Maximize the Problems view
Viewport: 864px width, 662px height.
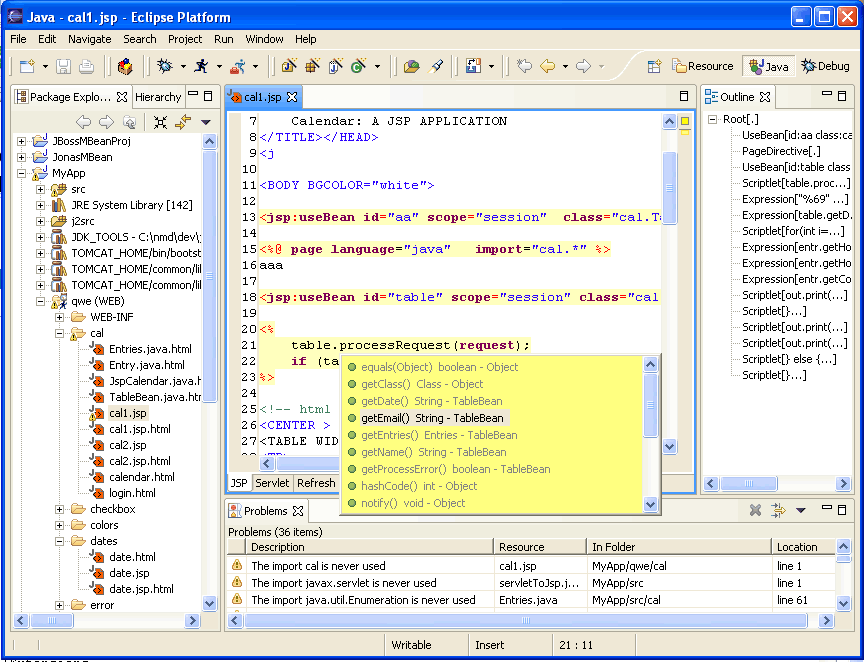coord(842,510)
